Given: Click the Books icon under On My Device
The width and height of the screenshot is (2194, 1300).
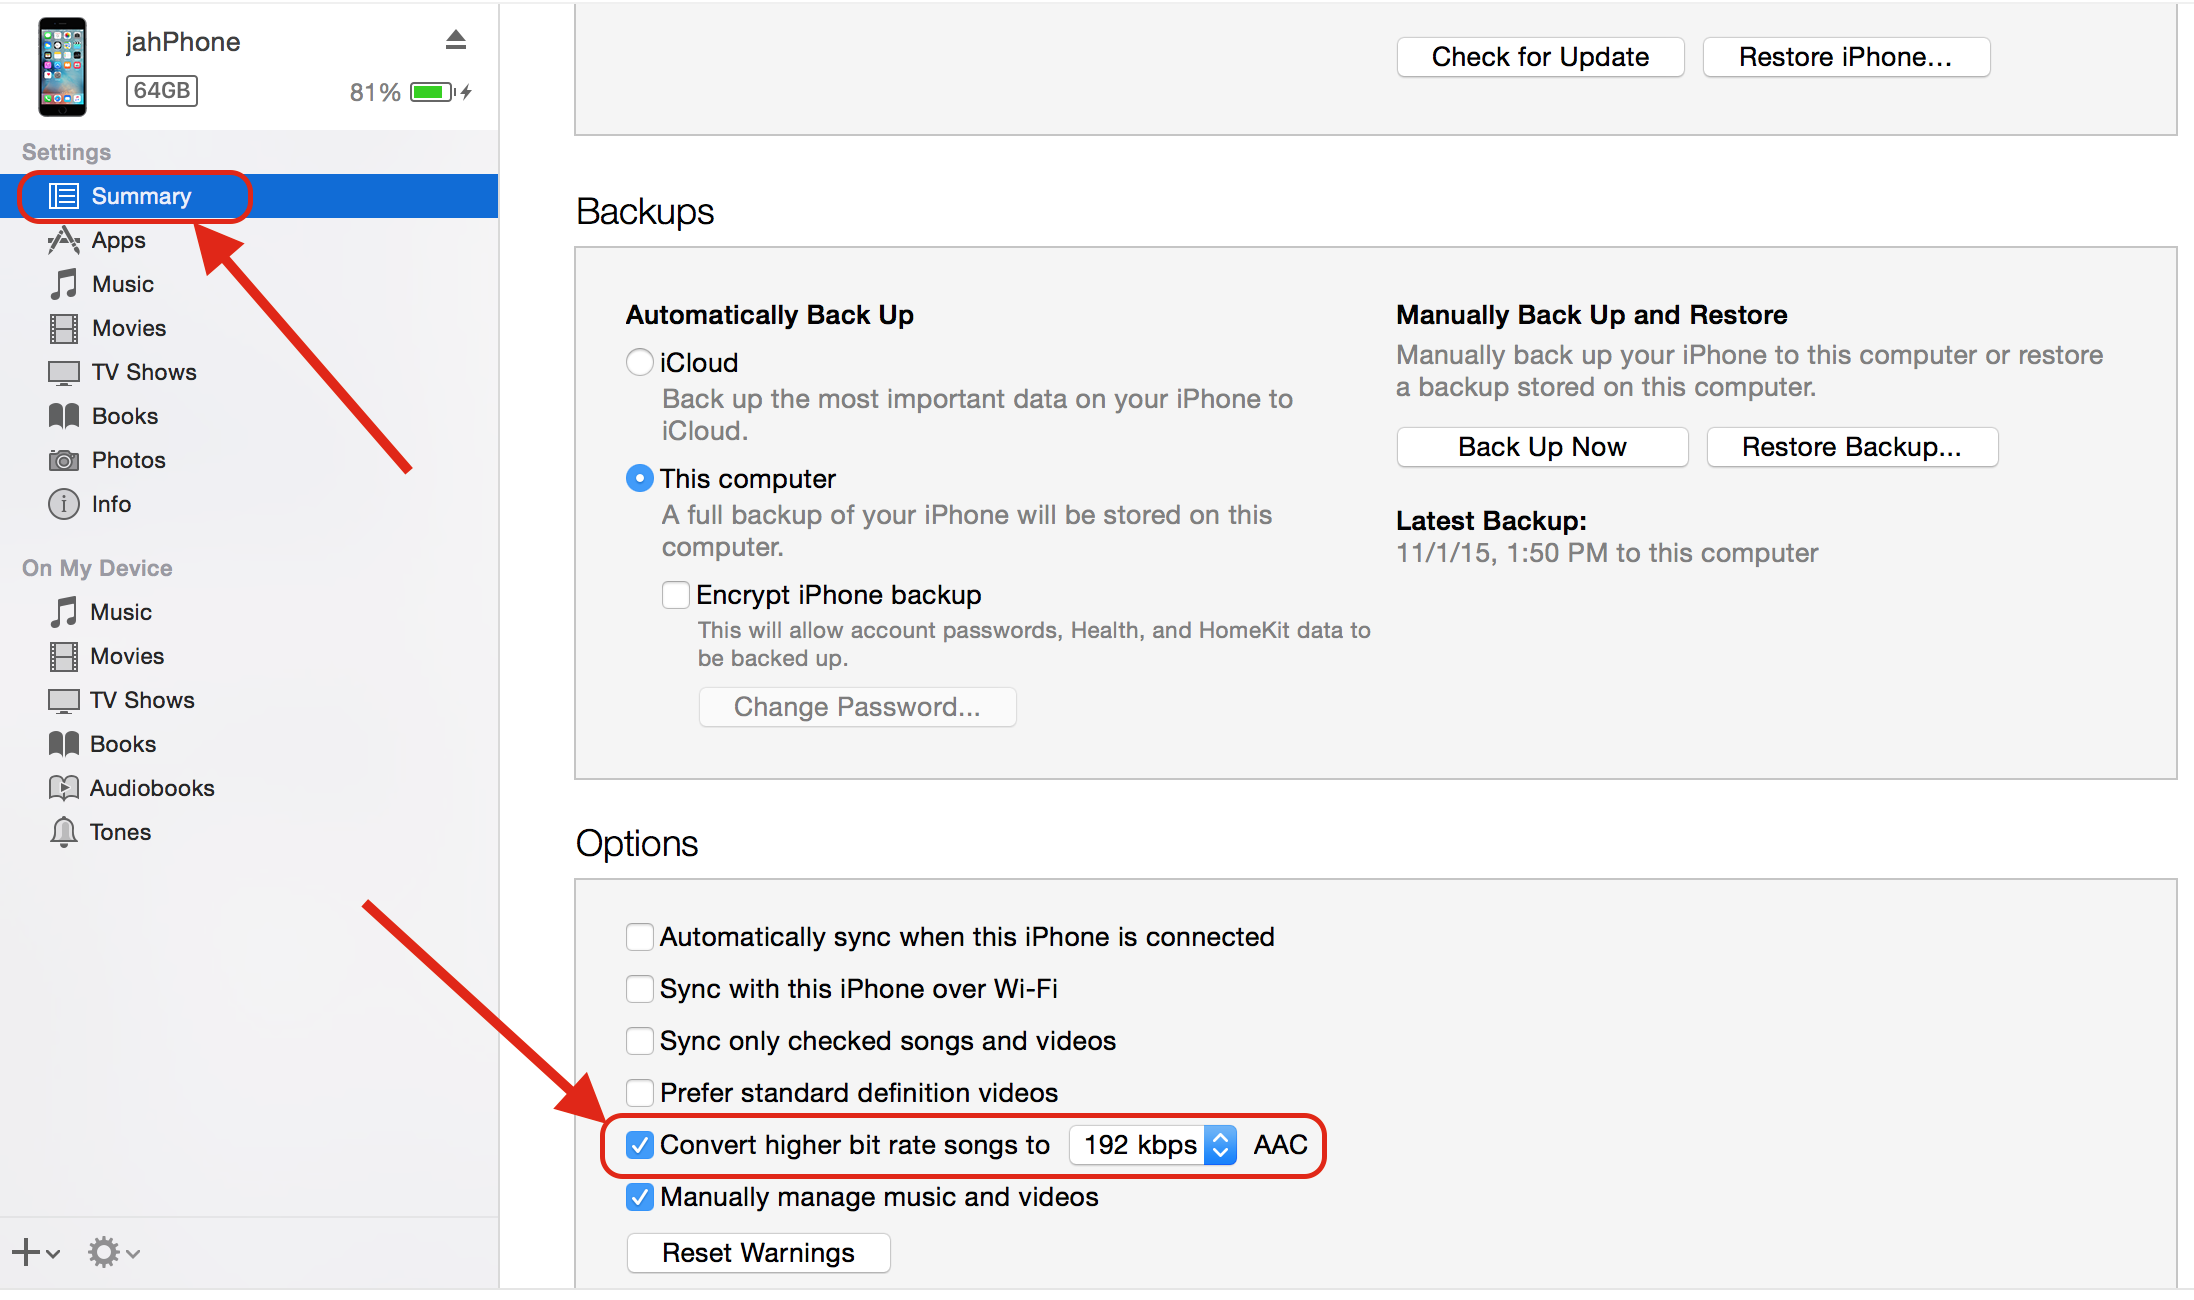Looking at the screenshot, I should click(x=64, y=744).
